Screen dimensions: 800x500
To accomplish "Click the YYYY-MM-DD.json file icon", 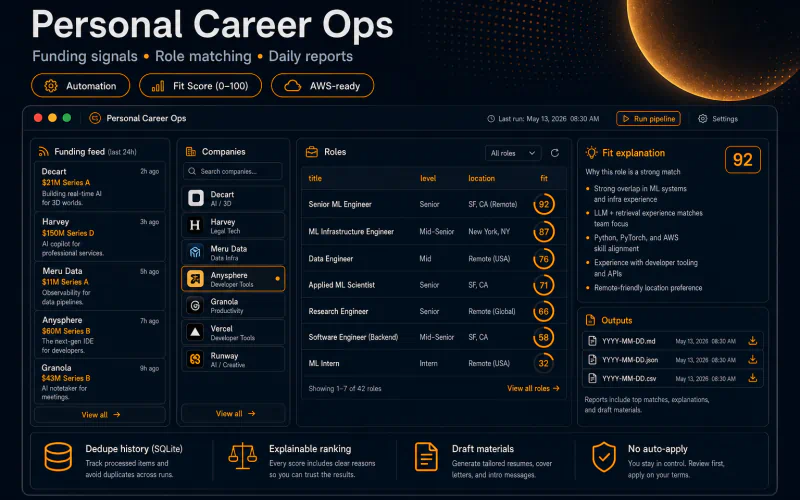I will click(592, 360).
